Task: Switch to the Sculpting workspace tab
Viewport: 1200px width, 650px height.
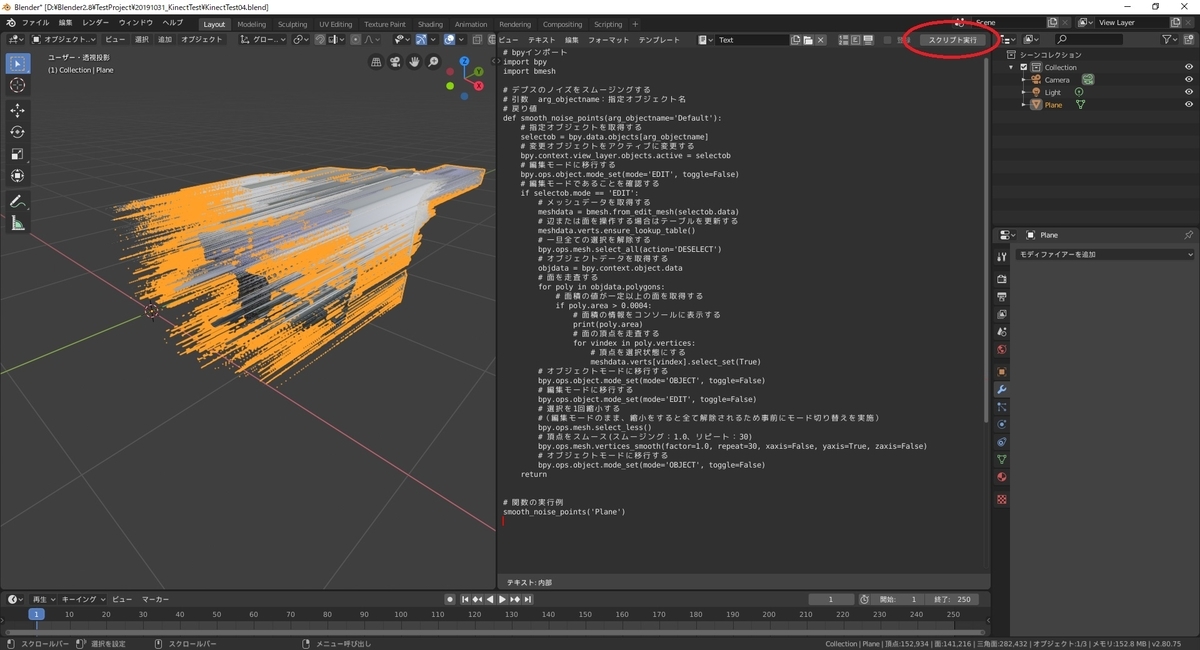Action: pos(293,24)
